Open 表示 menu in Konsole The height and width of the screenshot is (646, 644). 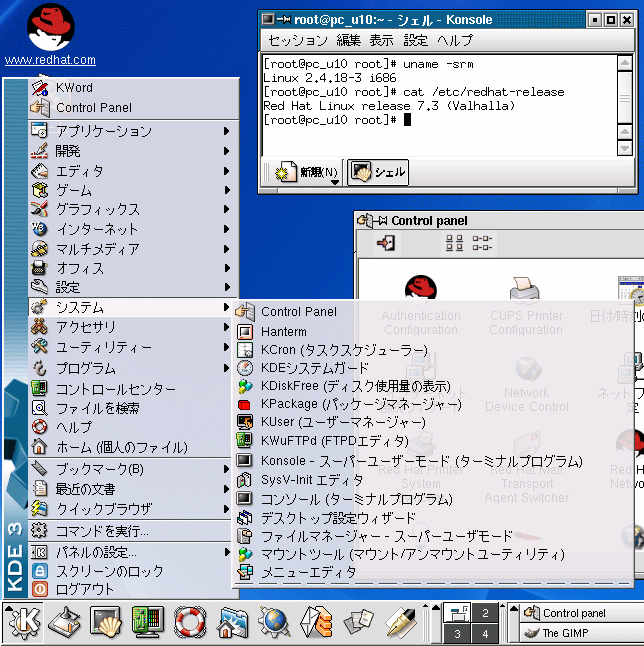coord(381,40)
